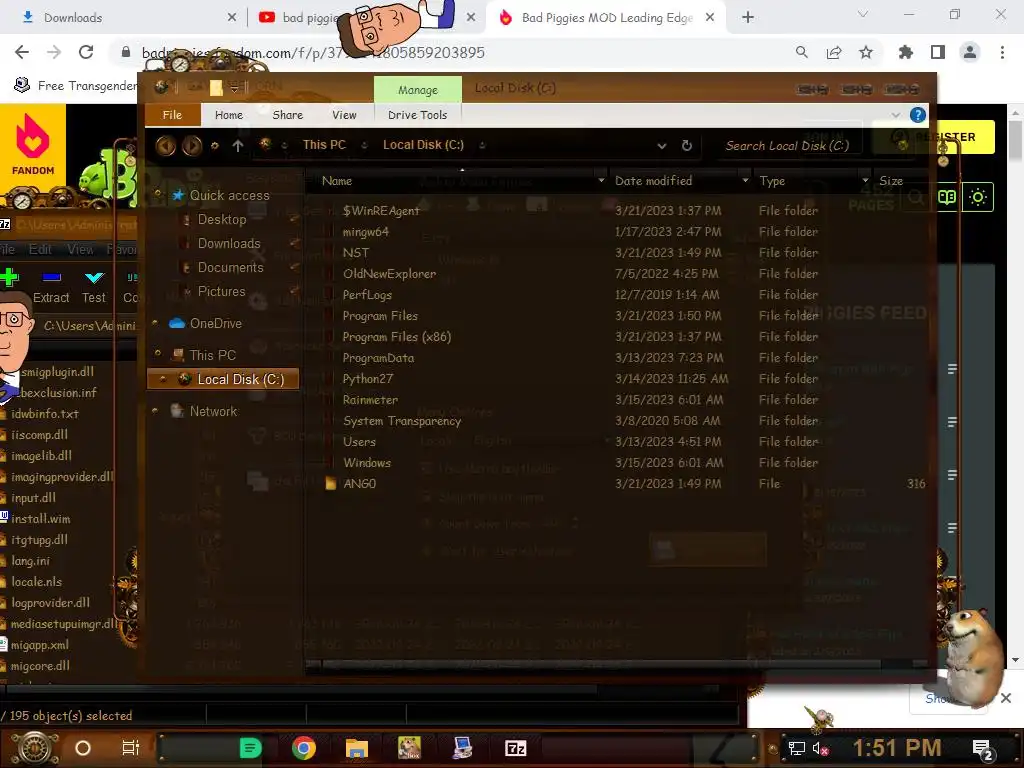This screenshot has width=1024, height=768.
Task: Open Type column filter dropdown
Action: pos(865,181)
